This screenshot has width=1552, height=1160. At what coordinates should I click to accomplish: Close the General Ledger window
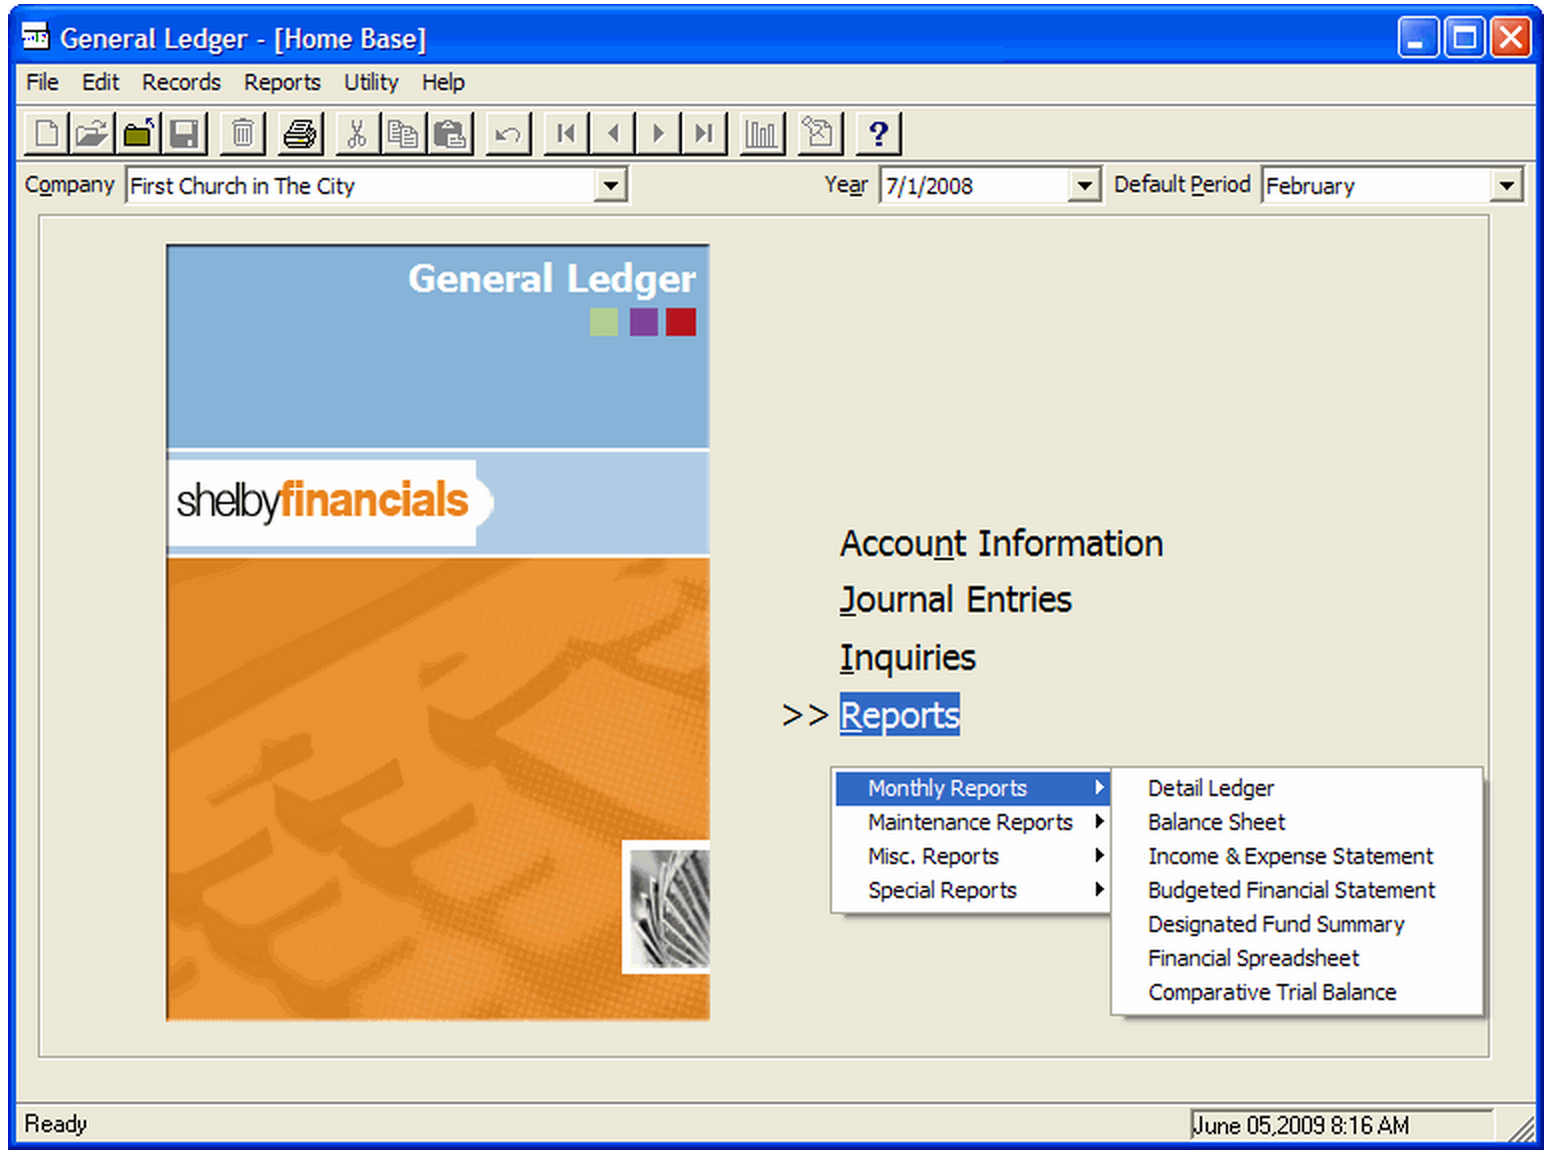pos(1510,38)
